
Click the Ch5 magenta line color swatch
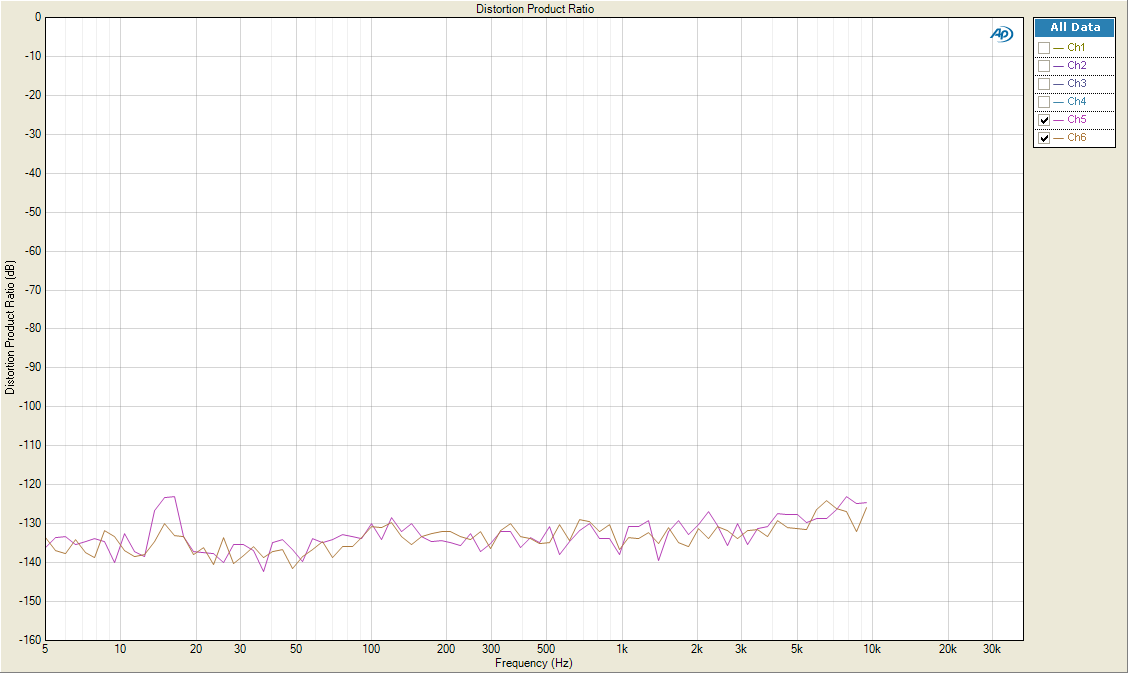point(1058,120)
